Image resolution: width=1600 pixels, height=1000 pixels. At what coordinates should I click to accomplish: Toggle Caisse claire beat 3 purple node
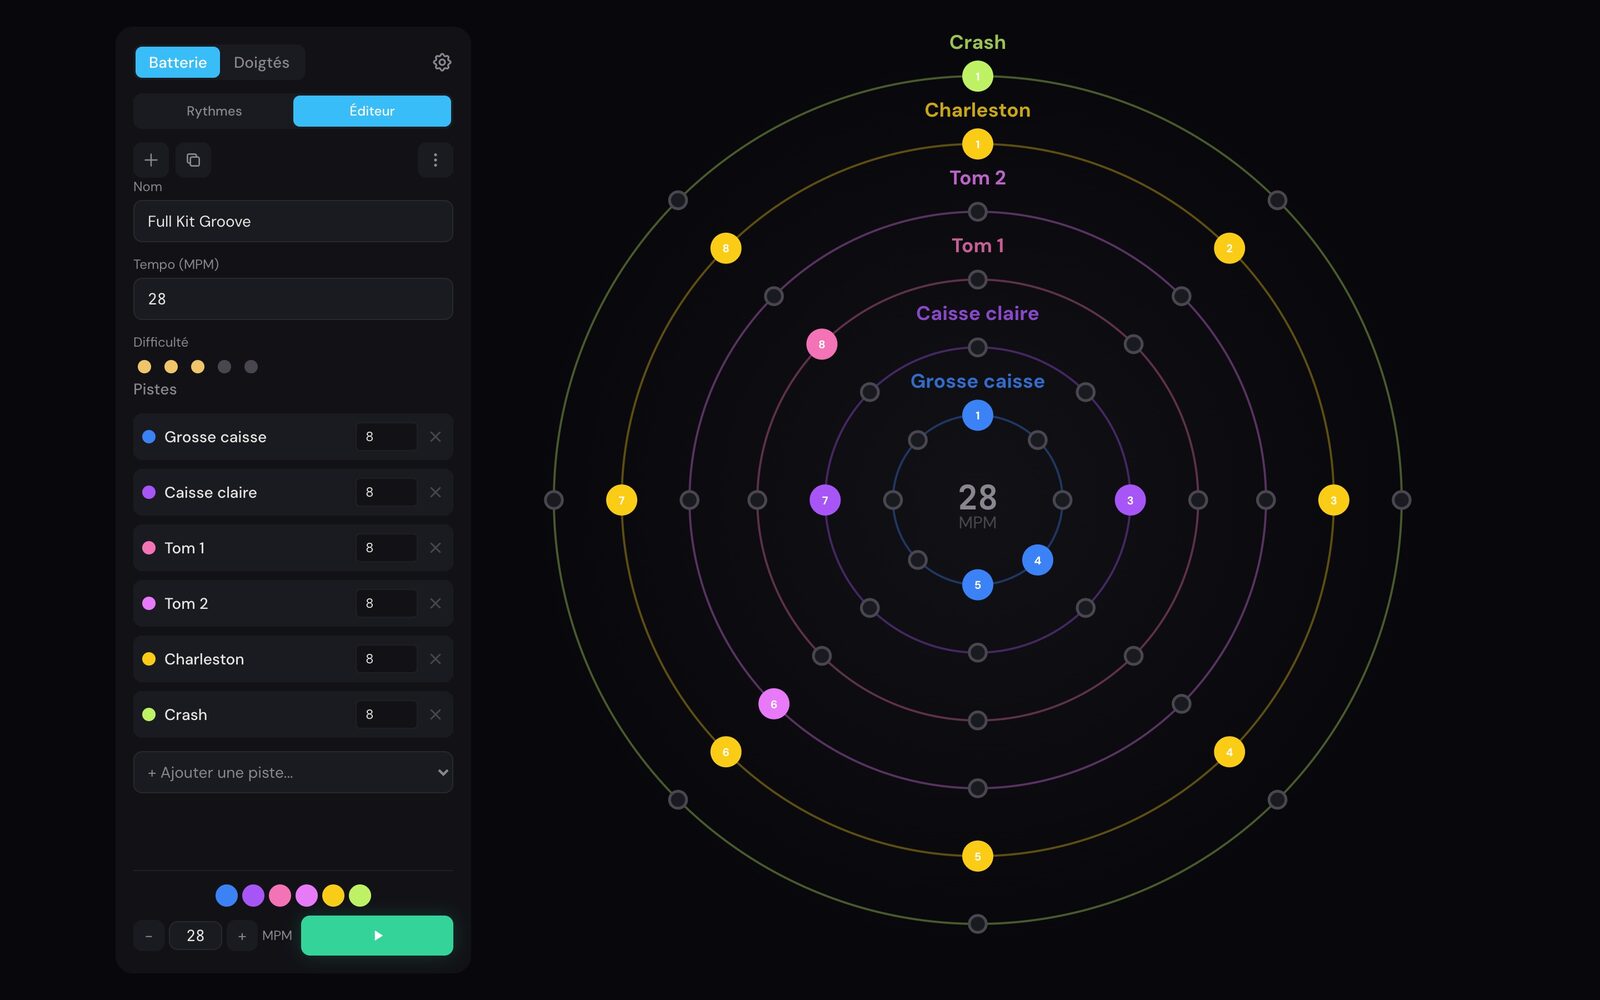(x=1130, y=500)
